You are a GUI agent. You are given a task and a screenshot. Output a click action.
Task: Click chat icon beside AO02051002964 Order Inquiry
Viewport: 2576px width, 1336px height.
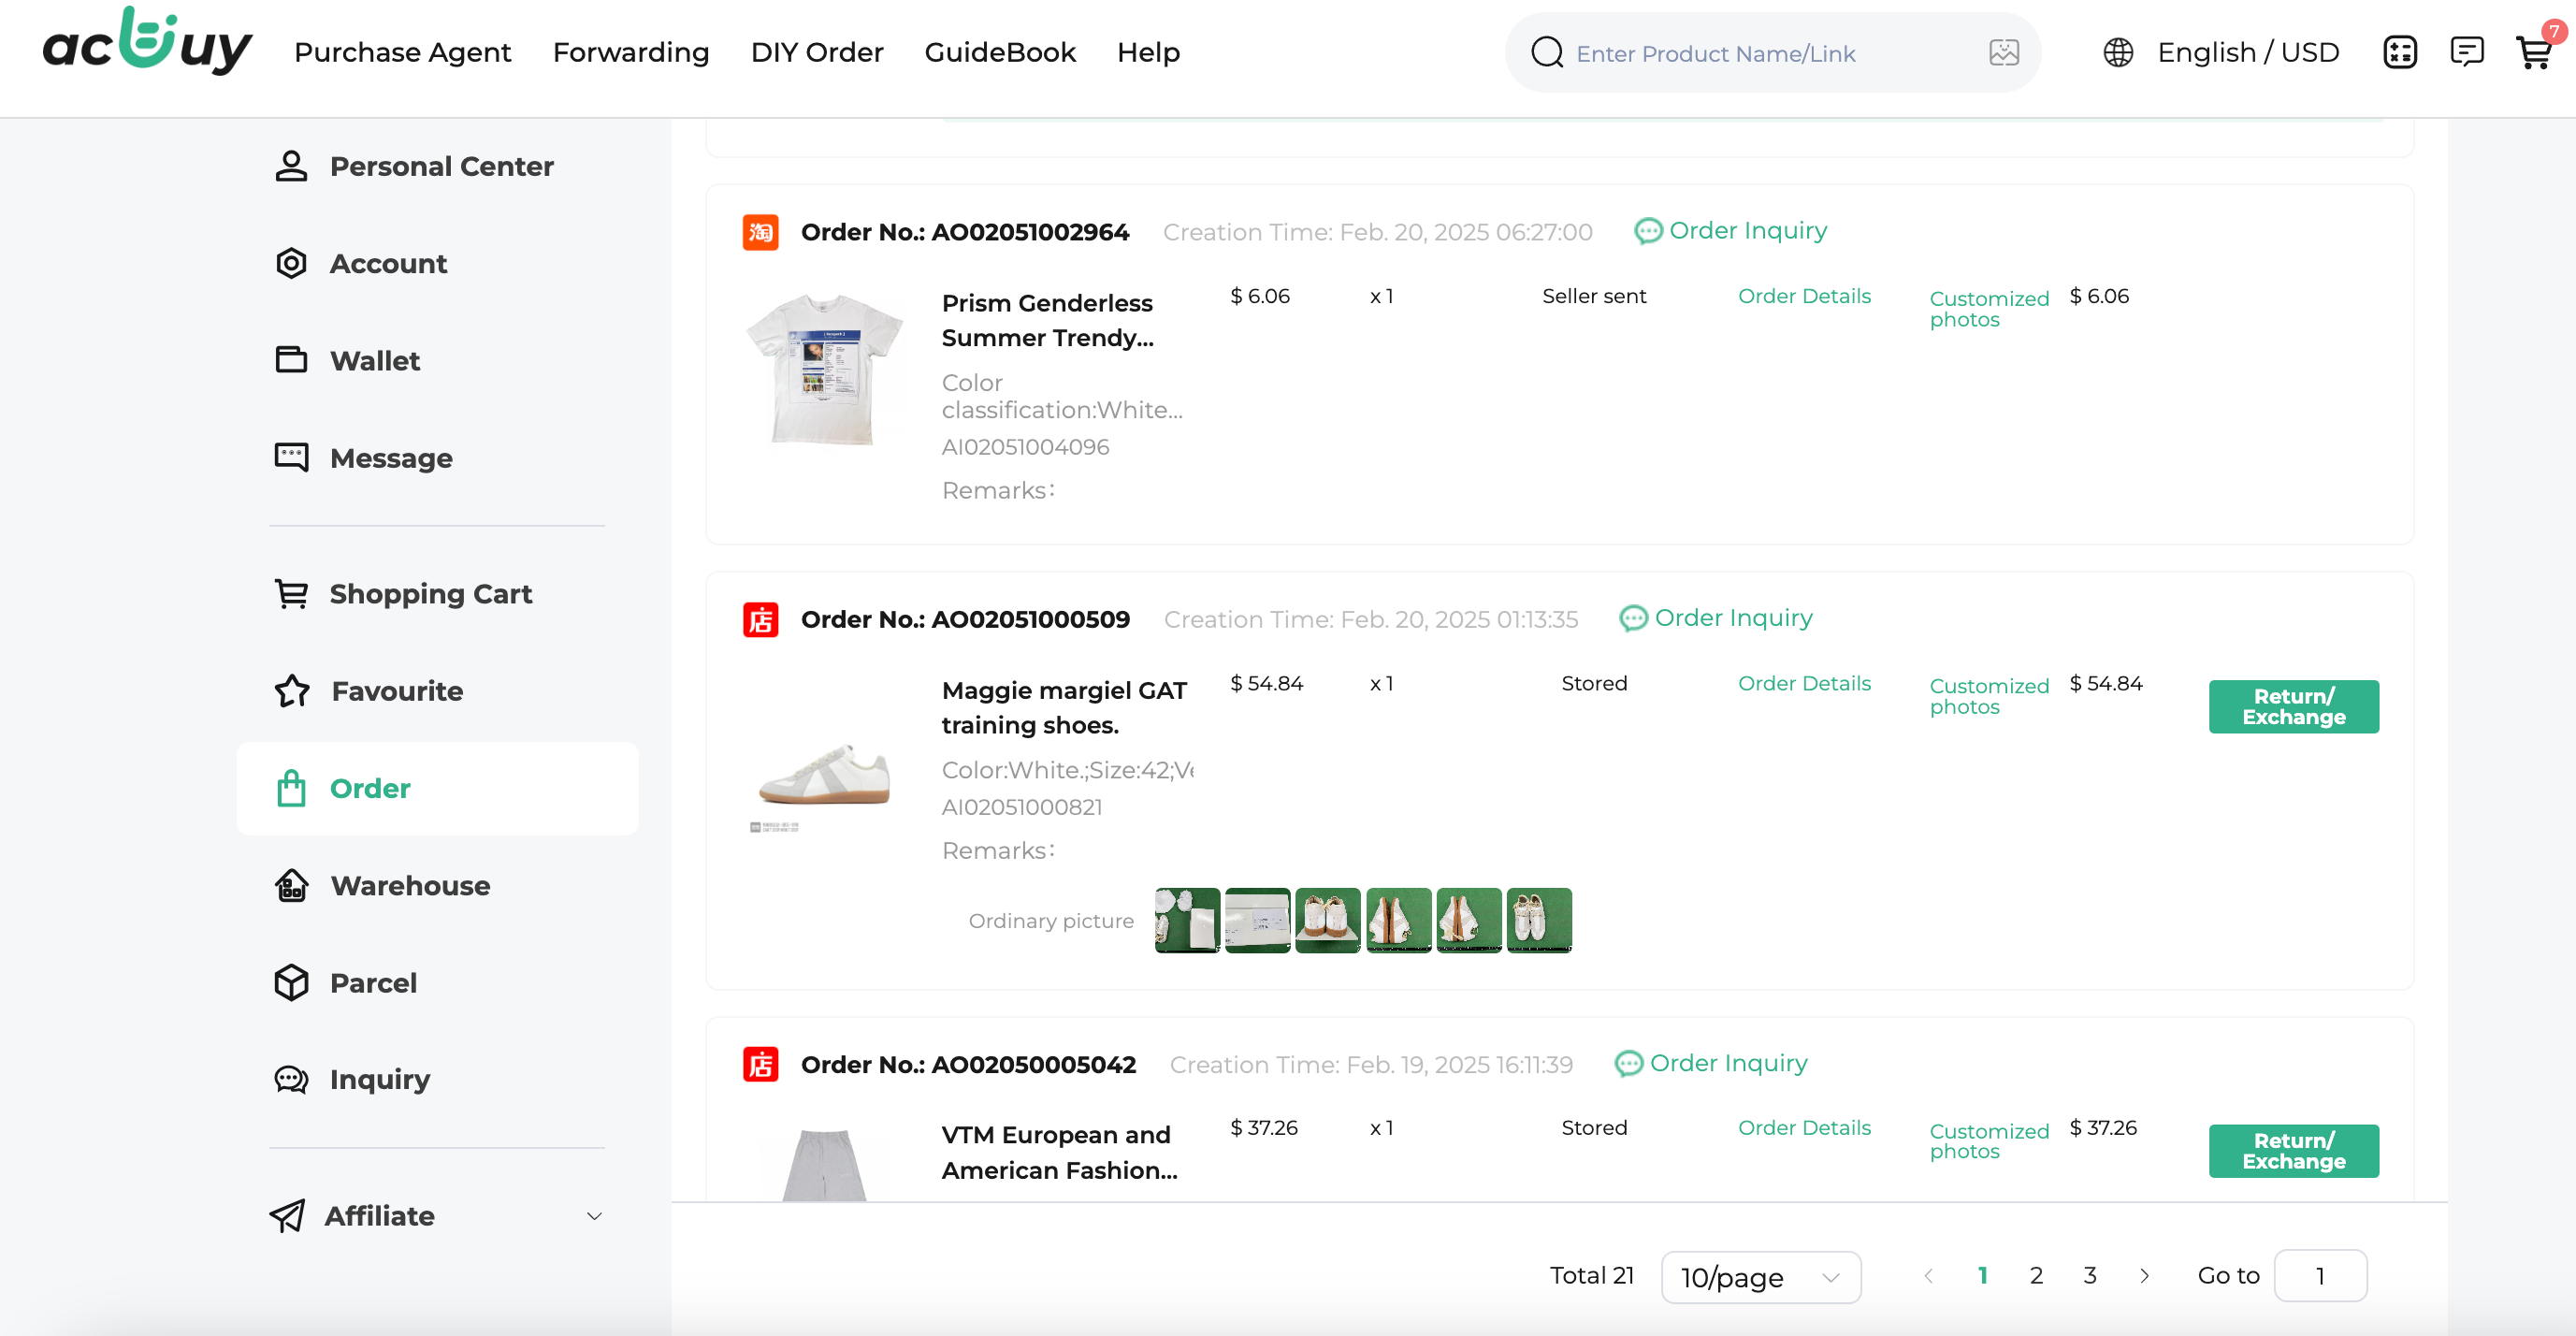point(1647,232)
